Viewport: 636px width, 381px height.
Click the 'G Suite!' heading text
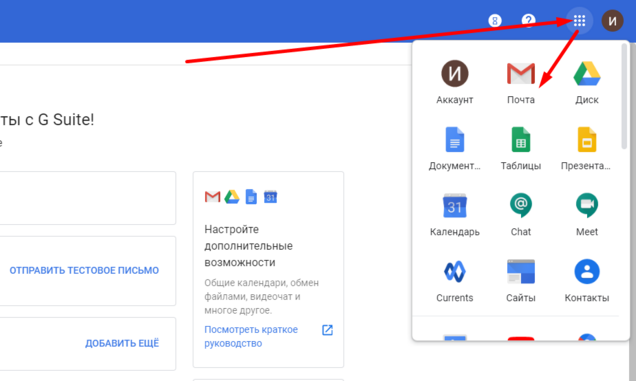coord(66,120)
